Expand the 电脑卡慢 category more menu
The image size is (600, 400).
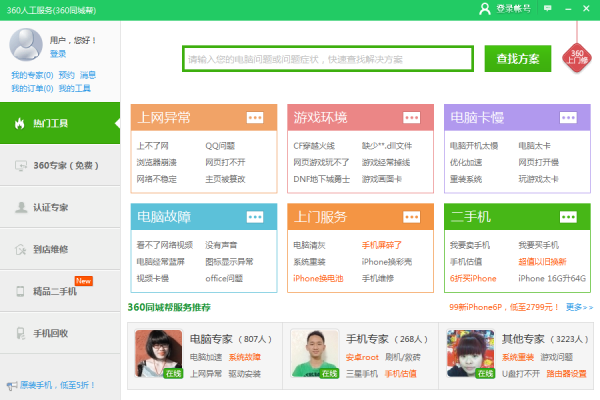coord(569,118)
